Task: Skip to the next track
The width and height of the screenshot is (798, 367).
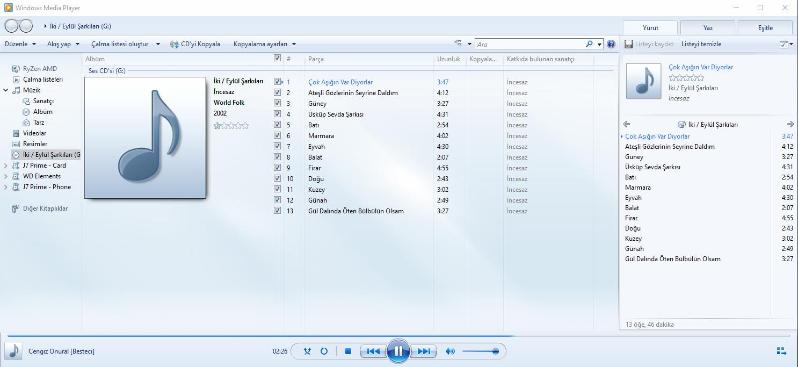Action: (x=423, y=351)
